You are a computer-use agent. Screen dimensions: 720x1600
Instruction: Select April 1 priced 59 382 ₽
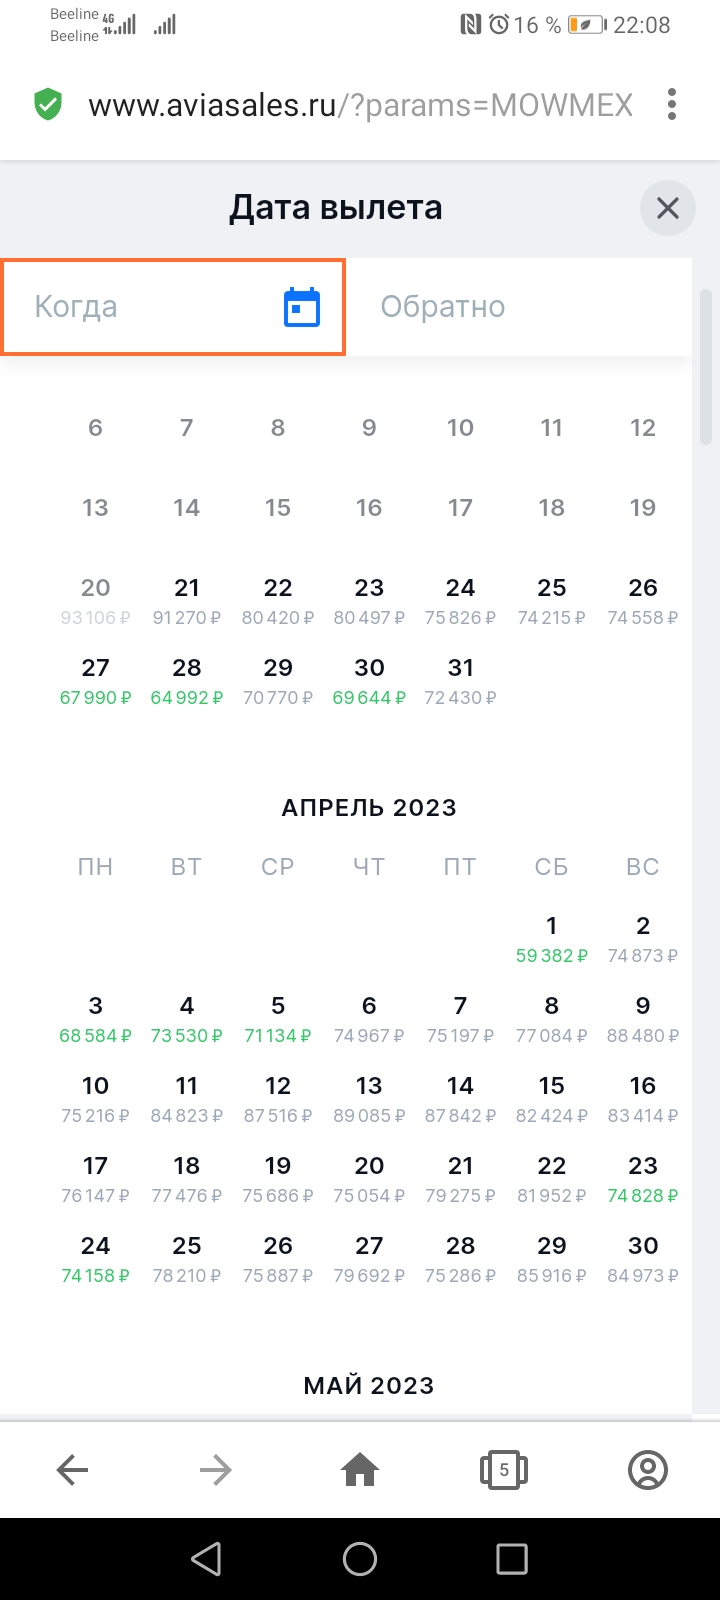point(551,939)
